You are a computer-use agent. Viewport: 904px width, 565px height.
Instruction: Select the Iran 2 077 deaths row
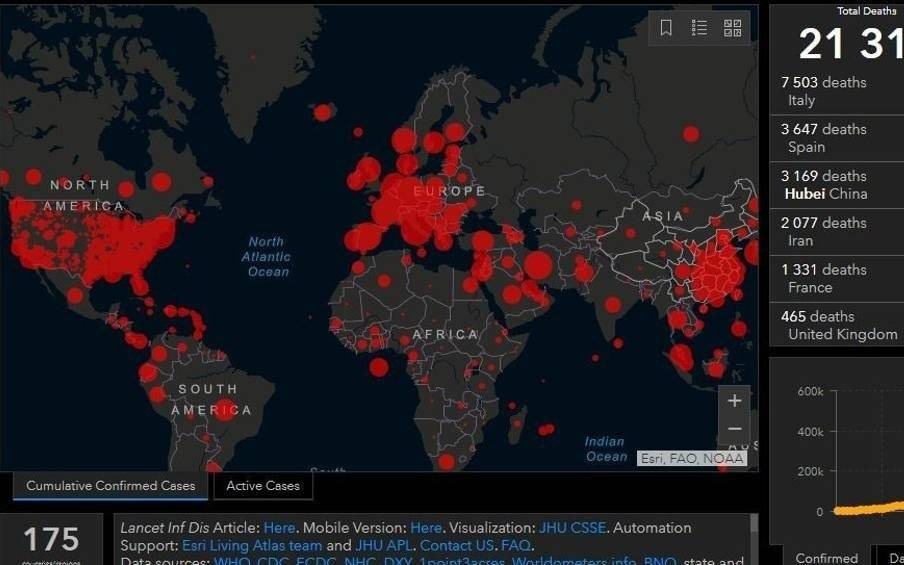837,232
